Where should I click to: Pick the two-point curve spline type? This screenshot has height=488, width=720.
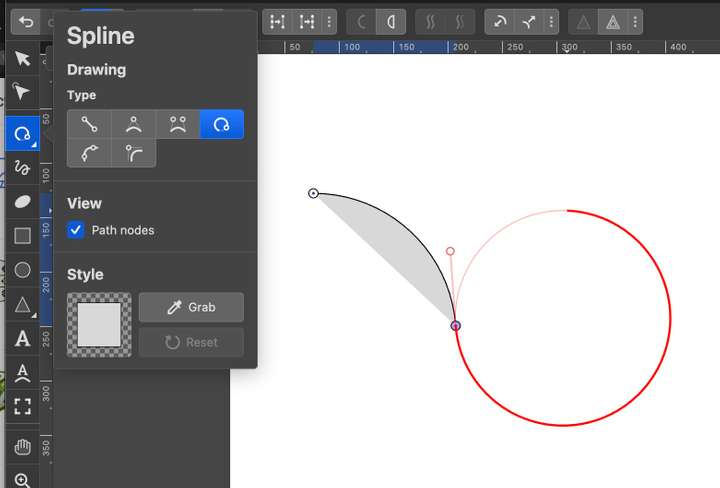click(177, 125)
